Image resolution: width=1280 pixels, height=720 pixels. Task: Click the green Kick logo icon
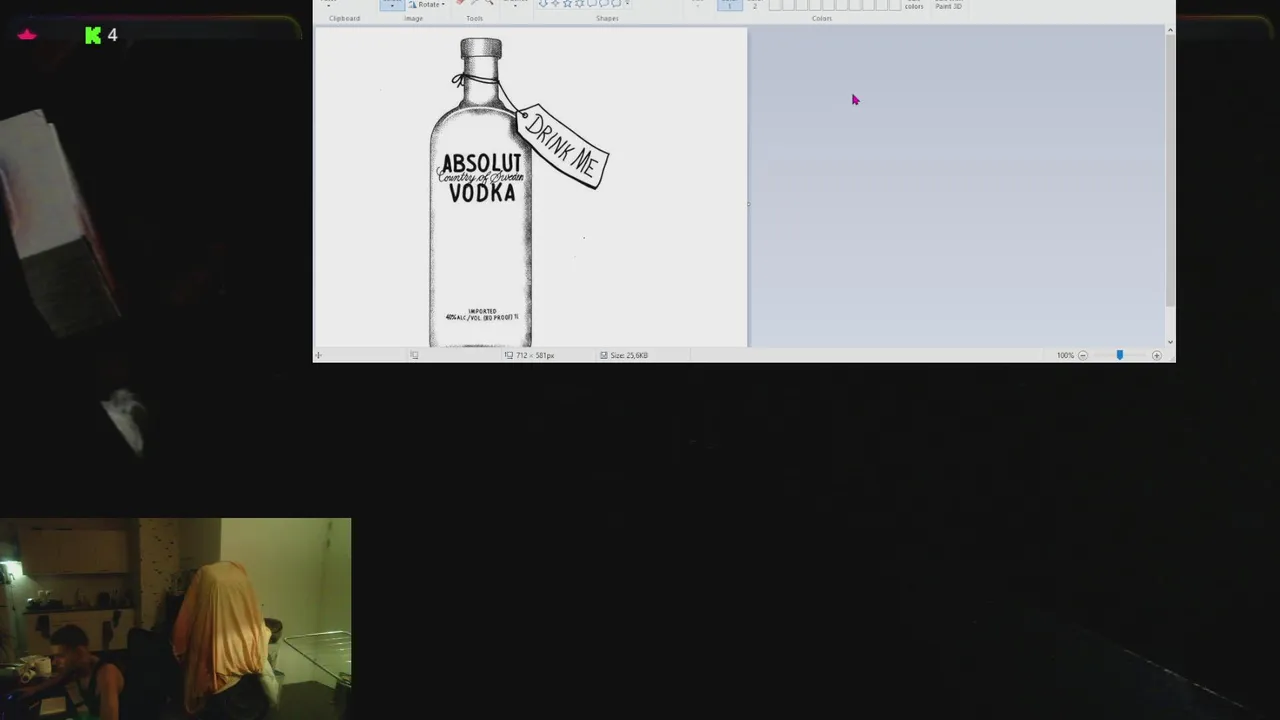click(93, 35)
